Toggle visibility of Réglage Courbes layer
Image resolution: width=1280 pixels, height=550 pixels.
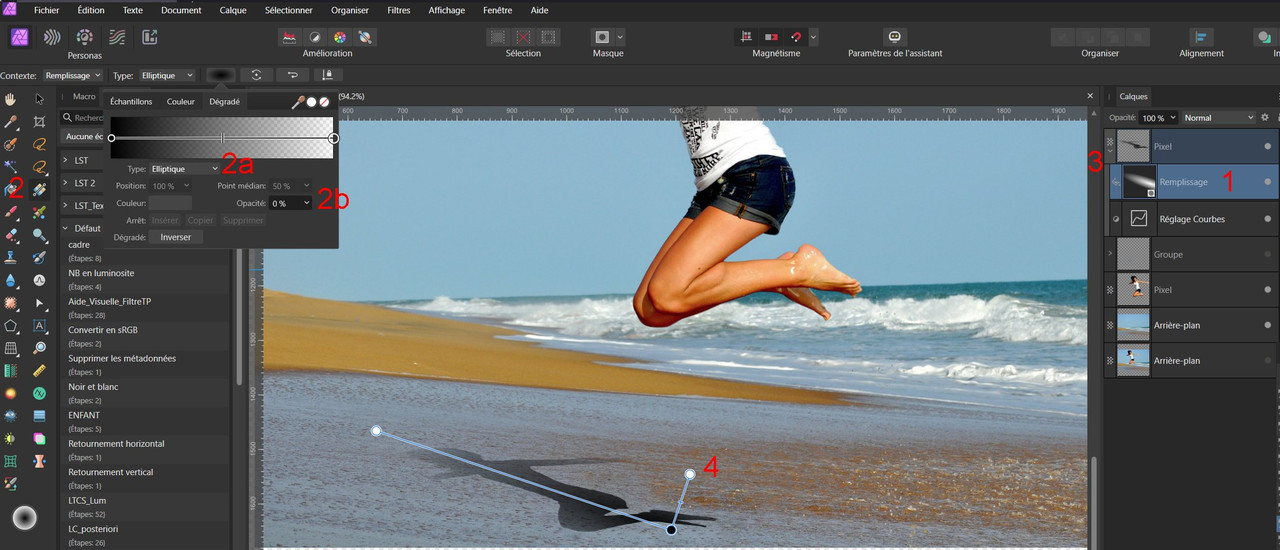[x=1268, y=218]
